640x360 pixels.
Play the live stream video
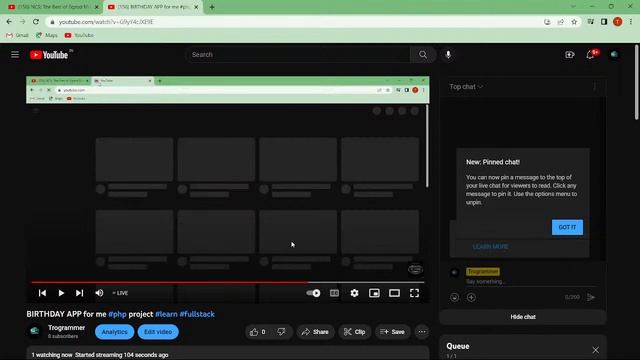click(61, 293)
